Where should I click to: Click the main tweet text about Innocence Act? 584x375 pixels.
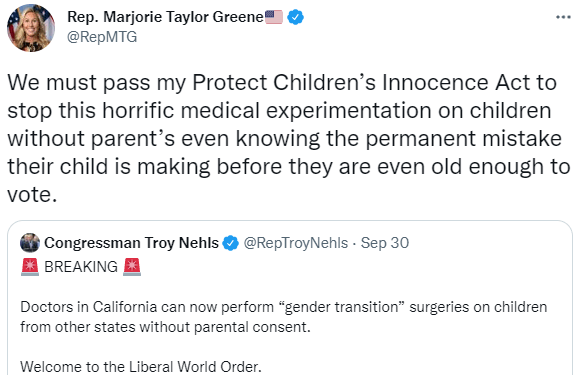[x=289, y=139]
